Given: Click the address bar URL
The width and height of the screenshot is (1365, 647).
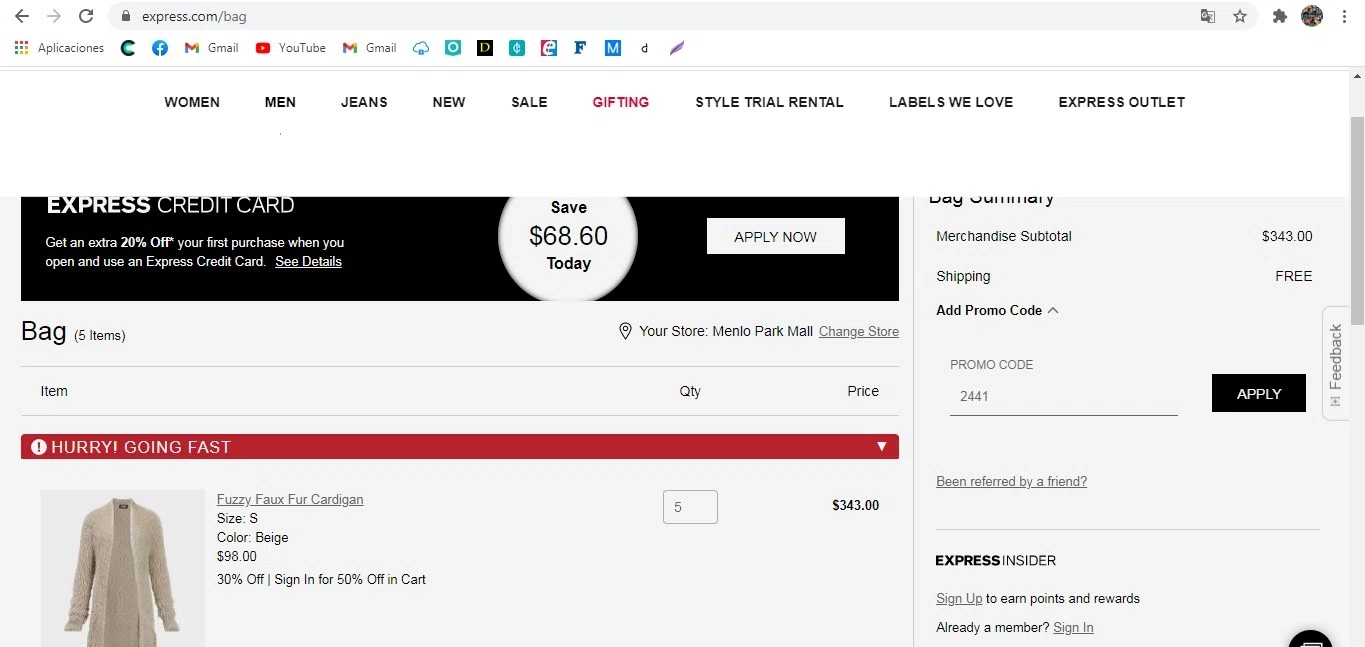Looking at the screenshot, I should click(194, 16).
